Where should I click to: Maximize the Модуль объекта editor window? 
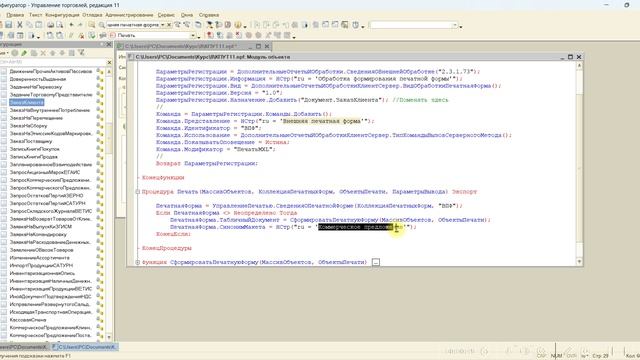[x=570, y=57]
